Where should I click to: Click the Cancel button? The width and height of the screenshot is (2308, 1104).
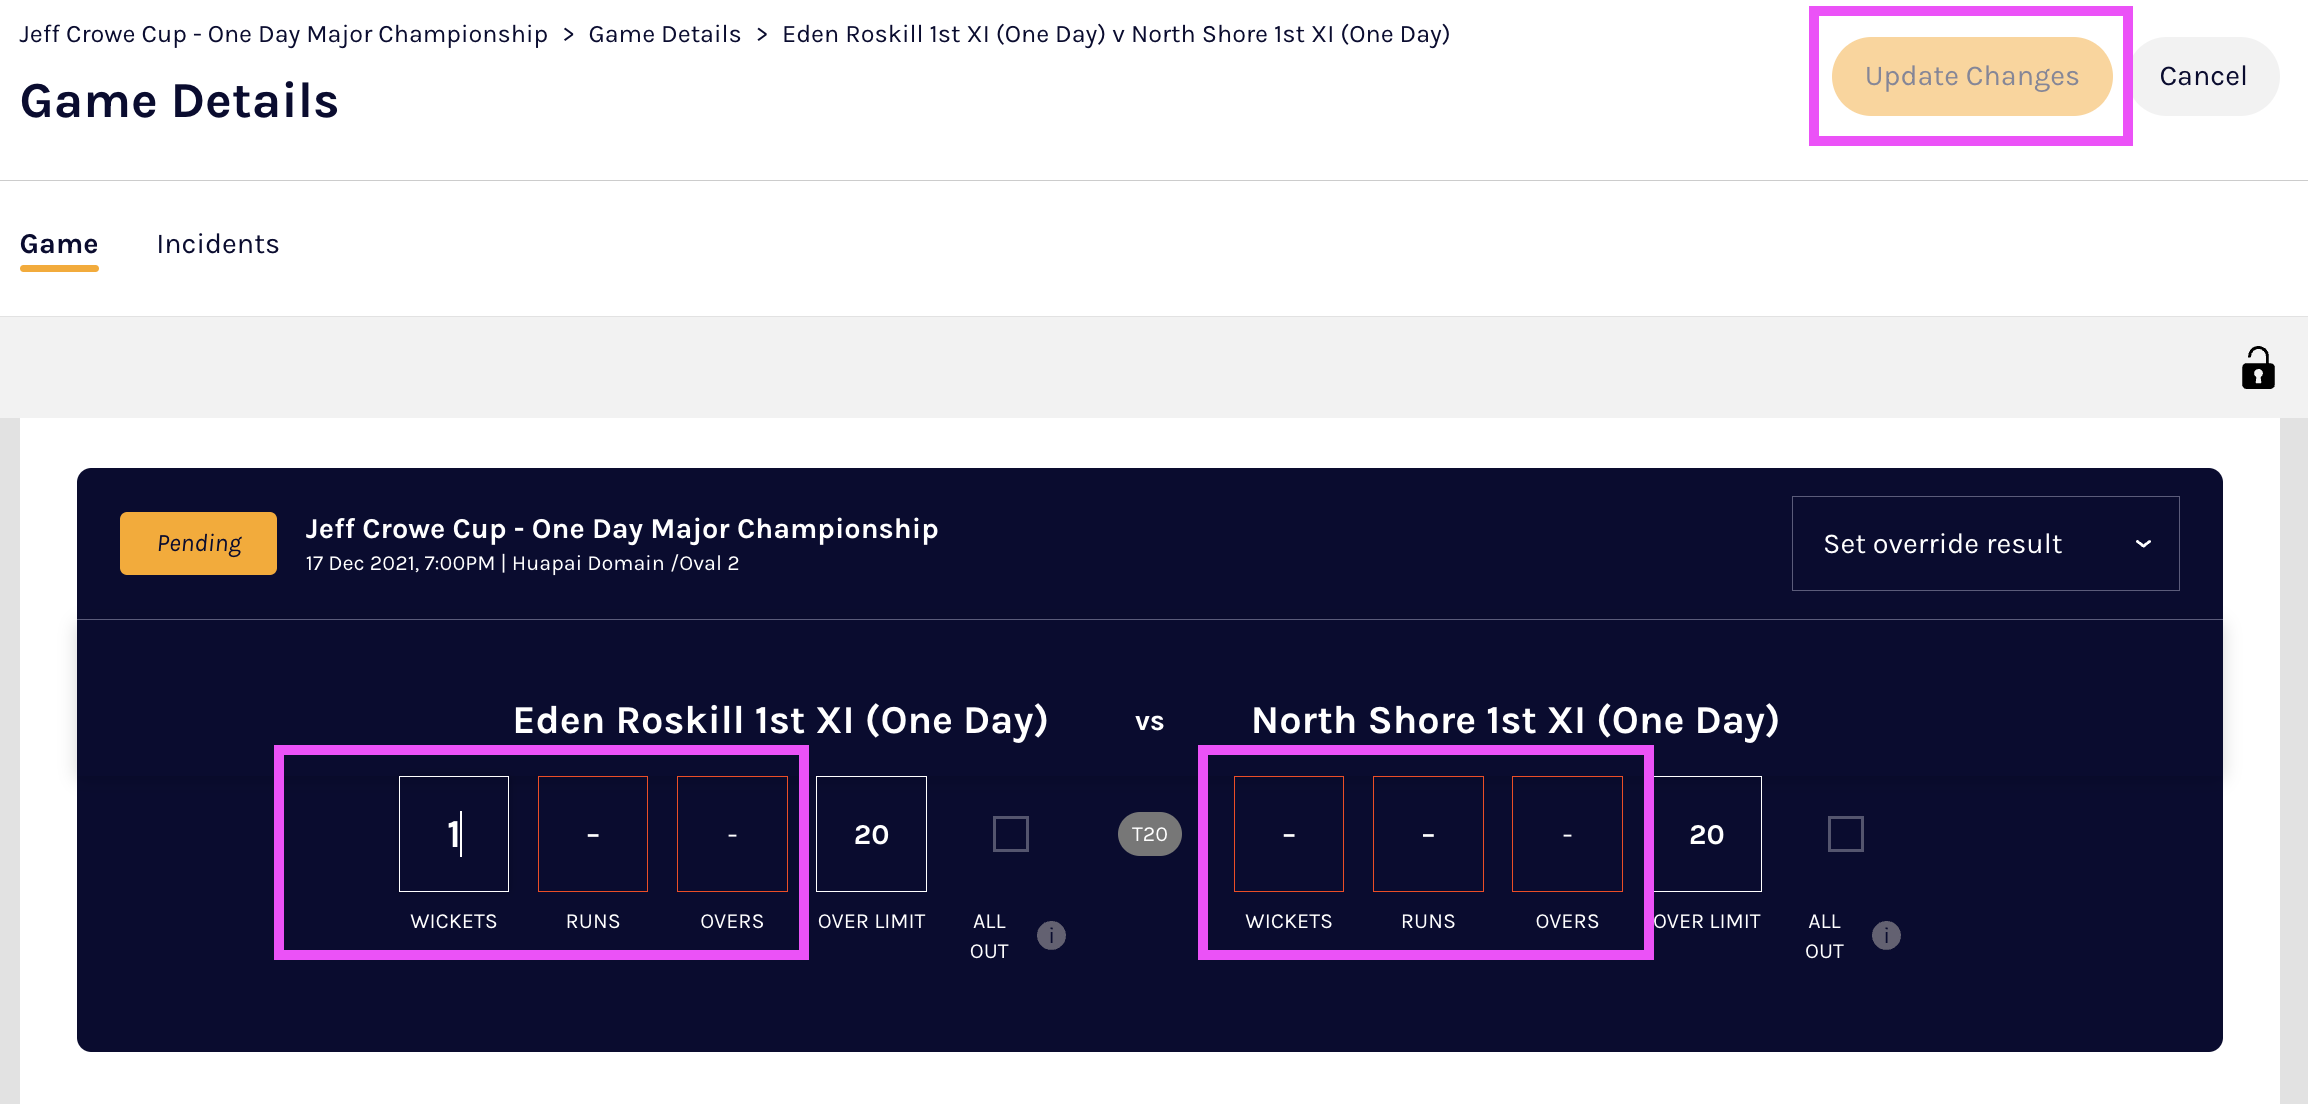[2203, 76]
